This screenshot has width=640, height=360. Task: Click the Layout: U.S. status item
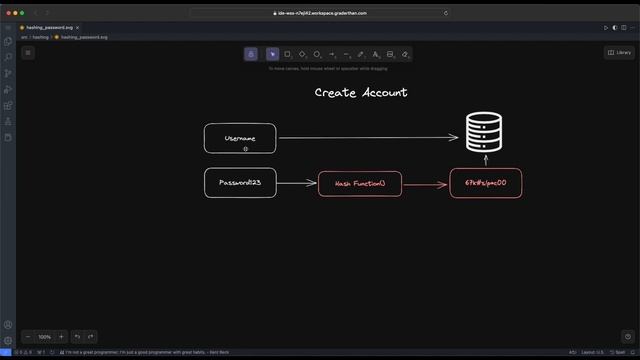(592, 352)
